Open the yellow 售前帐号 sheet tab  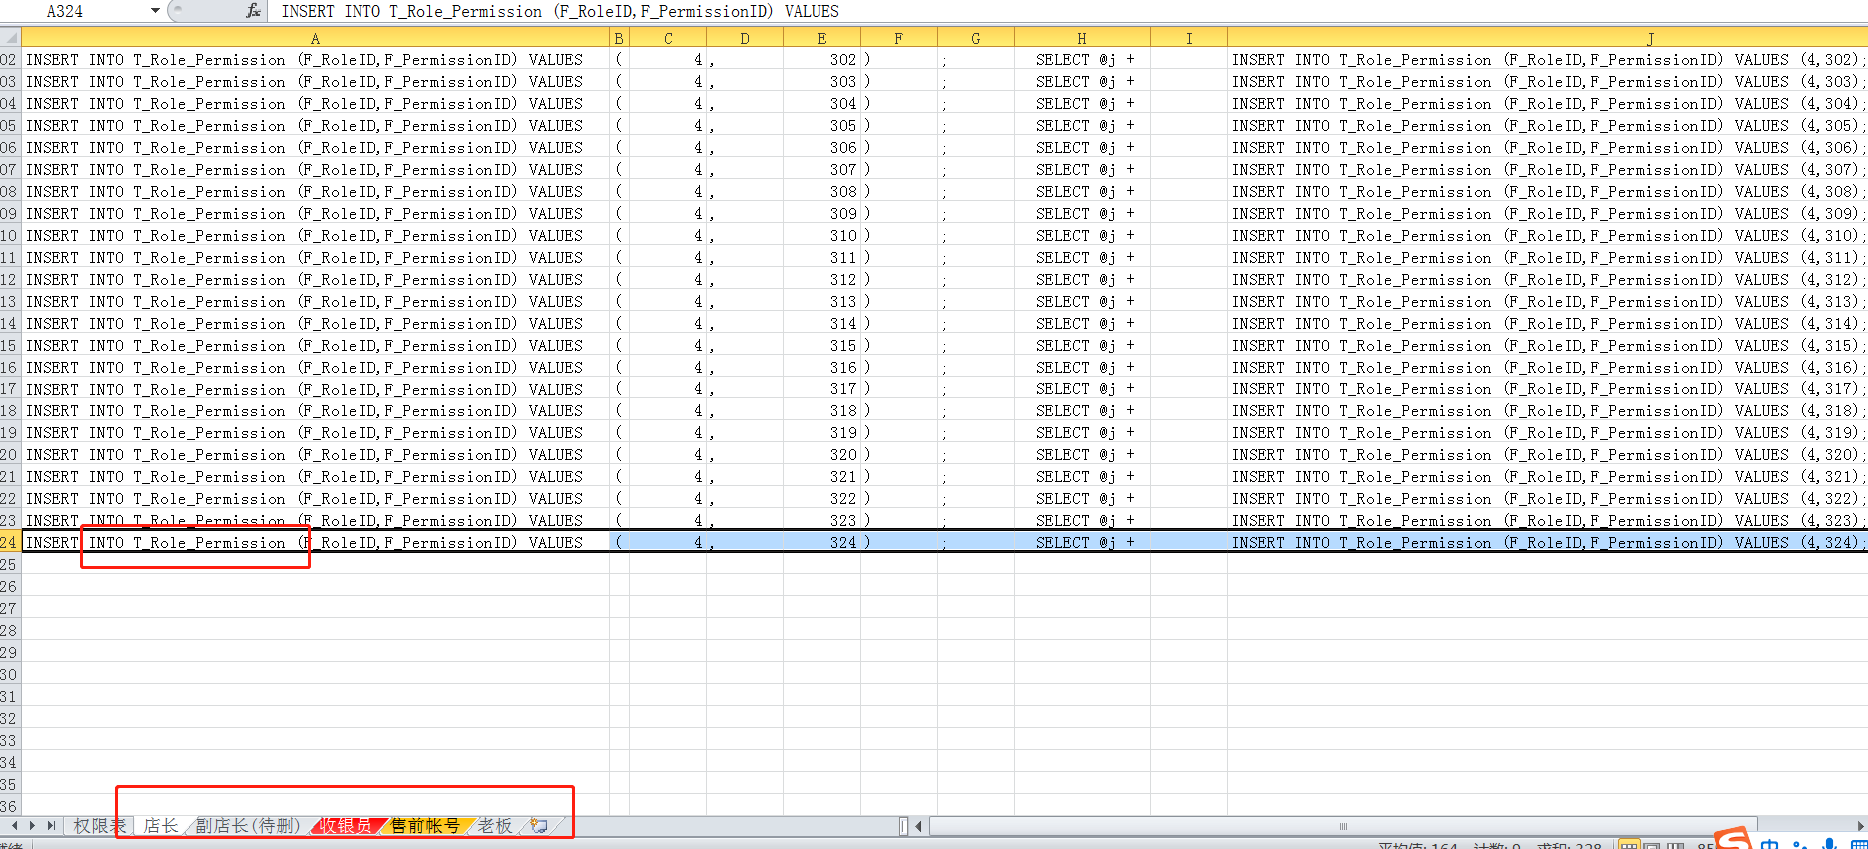[425, 826]
